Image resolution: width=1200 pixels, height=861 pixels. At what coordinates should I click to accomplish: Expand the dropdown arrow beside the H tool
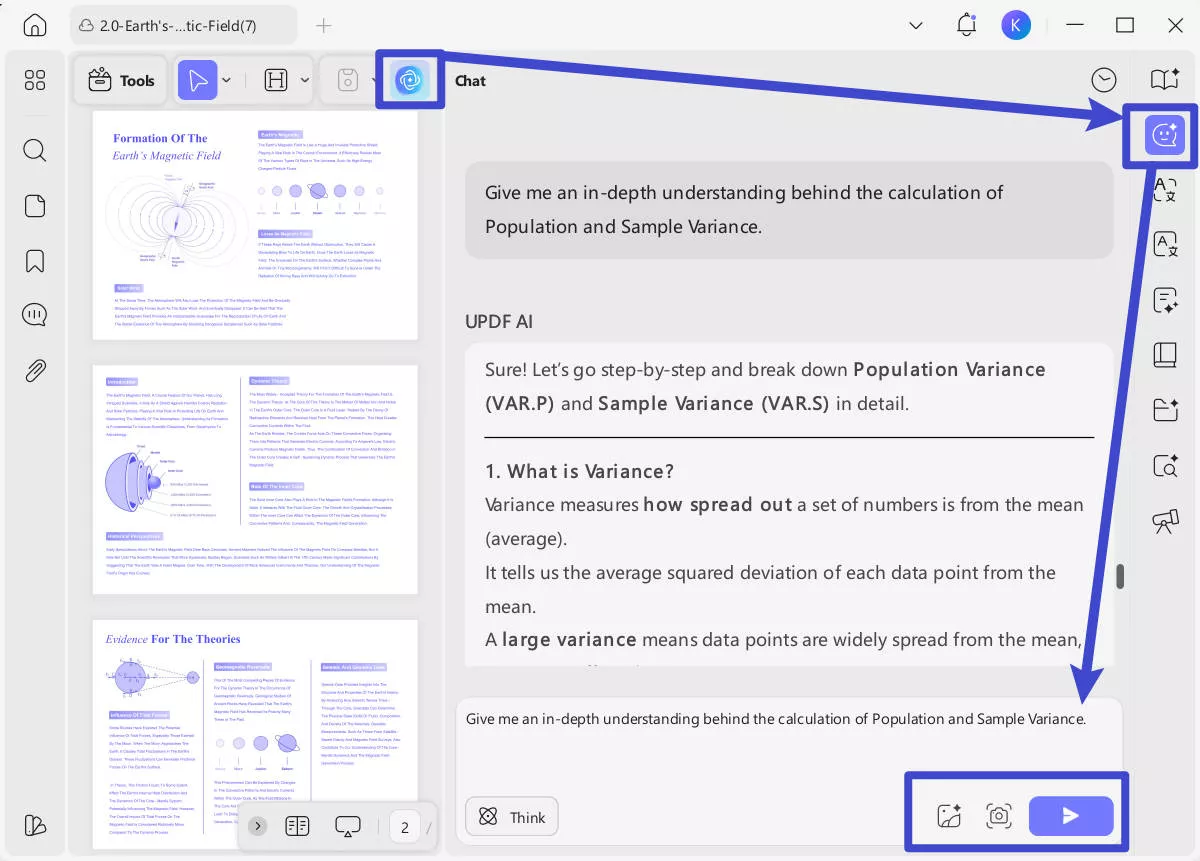click(305, 80)
